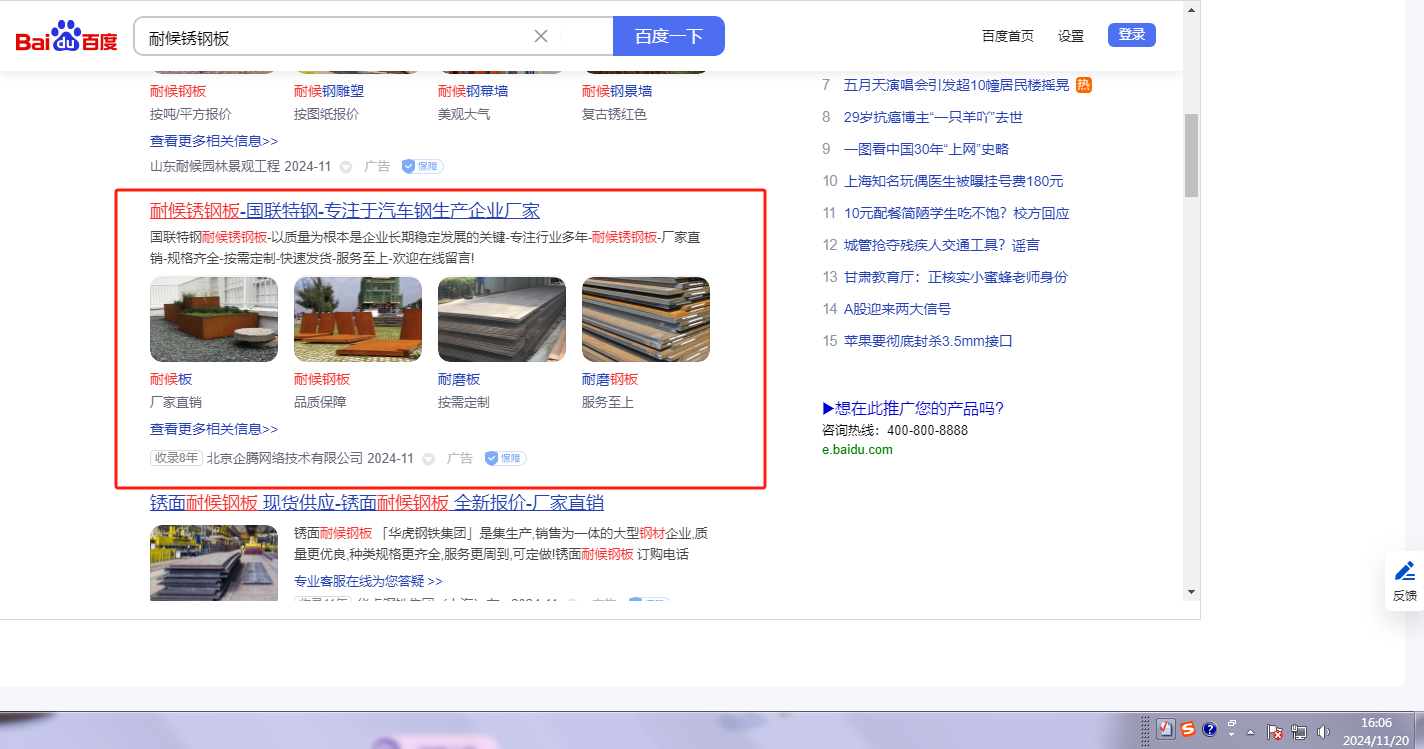Image resolution: width=1424 pixels, height=749 pixels.
Task: Click the 耐候板 link under 国联特钢
Action: click(x=171, y=379)
